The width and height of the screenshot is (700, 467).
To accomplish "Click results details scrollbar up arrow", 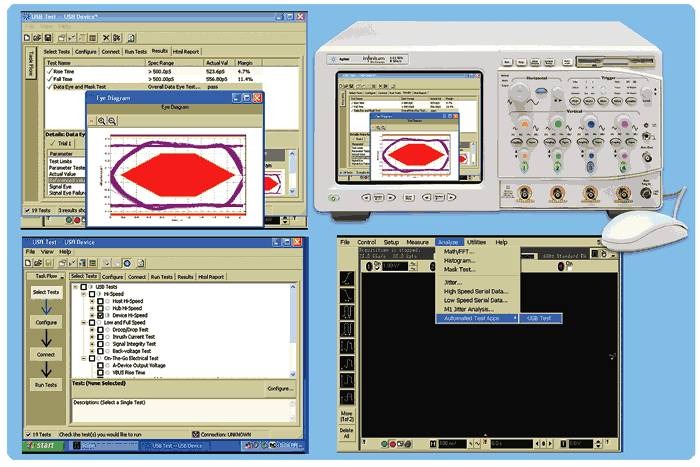I will coord(292,154).
